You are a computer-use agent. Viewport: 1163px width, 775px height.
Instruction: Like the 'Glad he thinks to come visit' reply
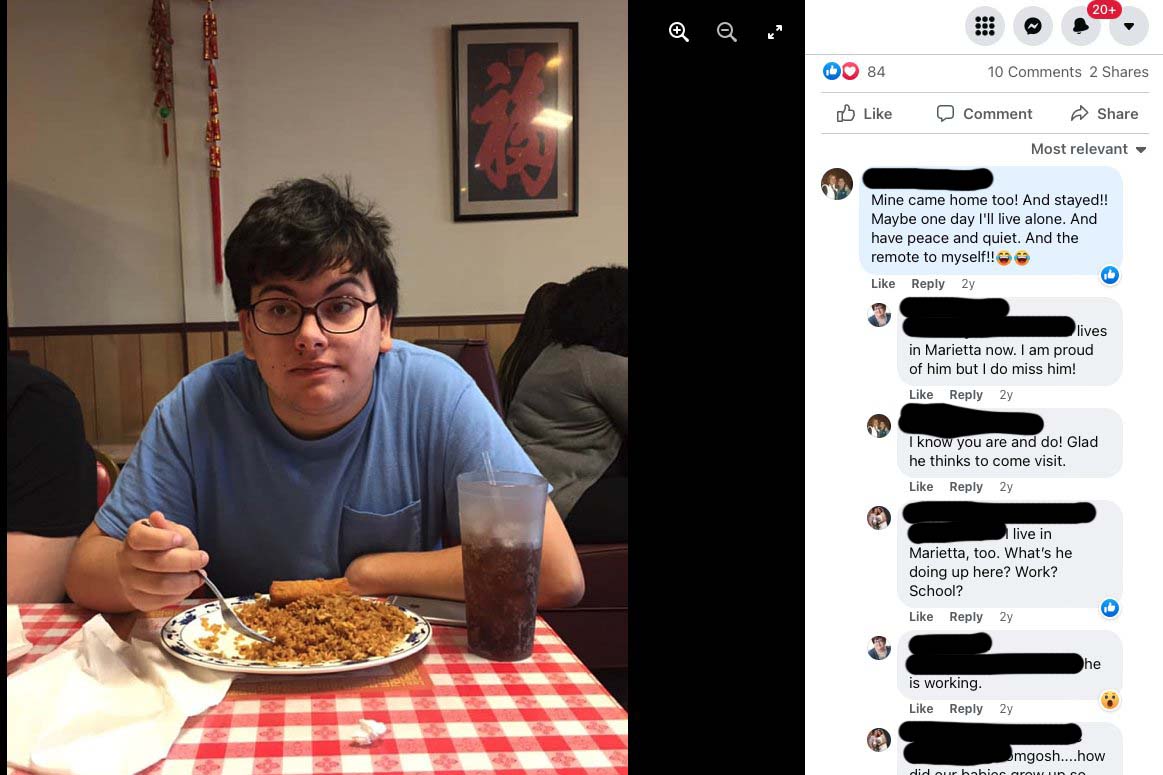921,487
